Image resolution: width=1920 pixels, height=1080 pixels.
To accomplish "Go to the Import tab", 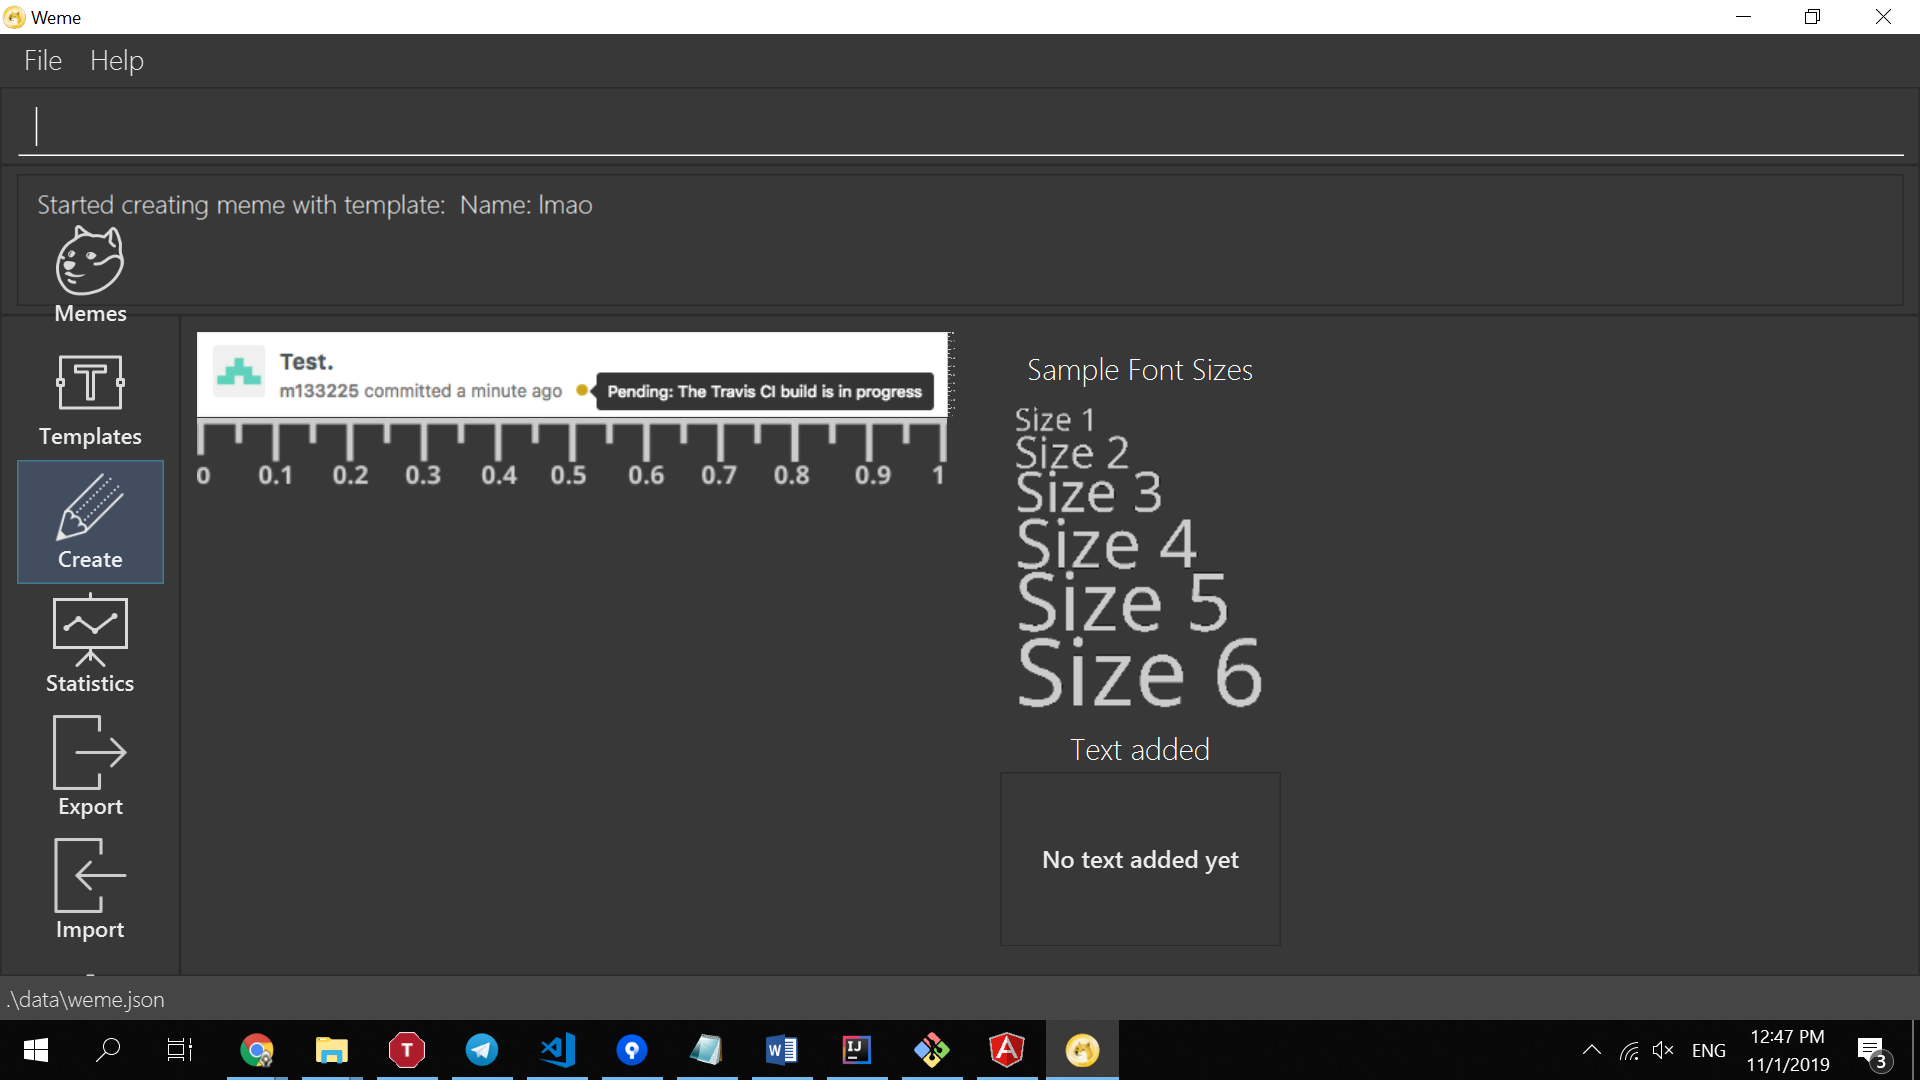I will (x=90, y=891).
